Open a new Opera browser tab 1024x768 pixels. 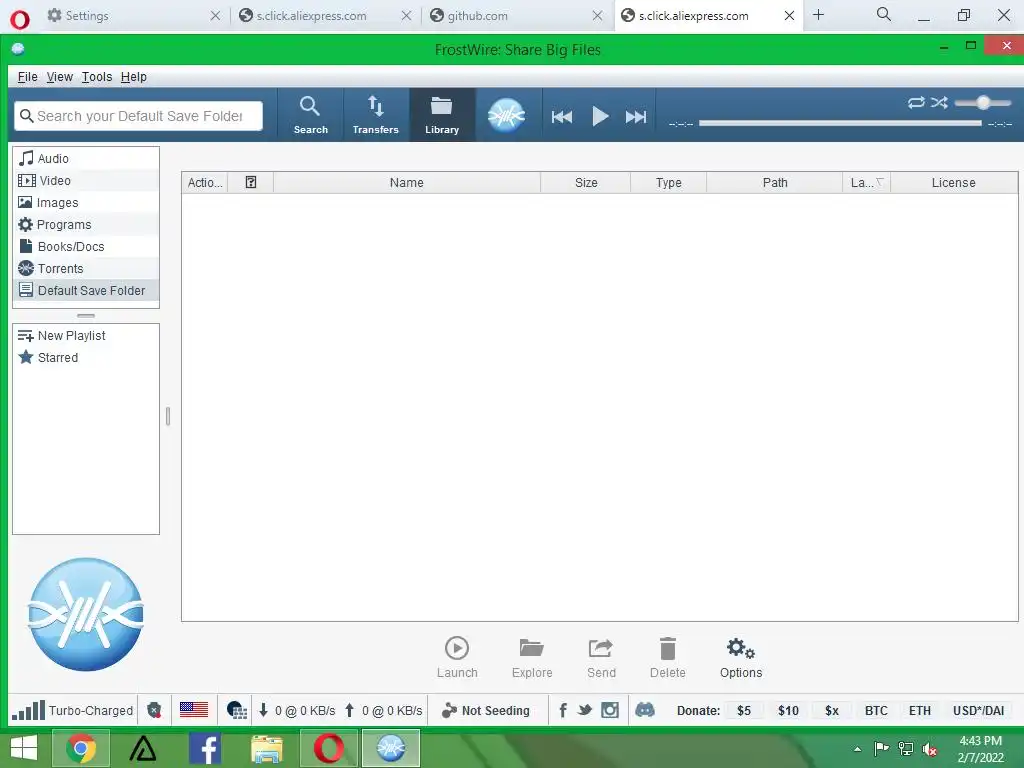coord(818,14)
